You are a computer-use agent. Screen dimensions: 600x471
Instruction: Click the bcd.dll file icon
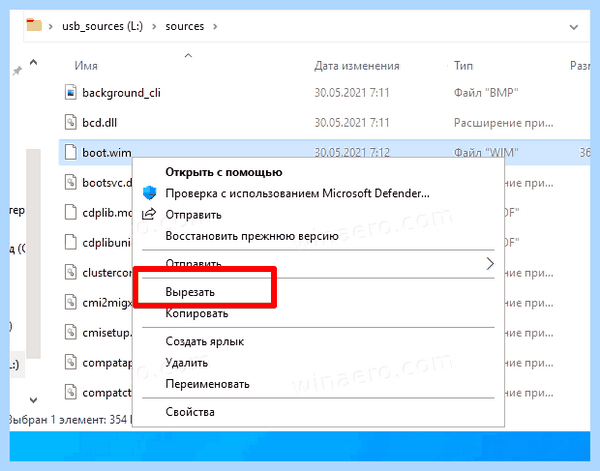(x=70, y=122)
